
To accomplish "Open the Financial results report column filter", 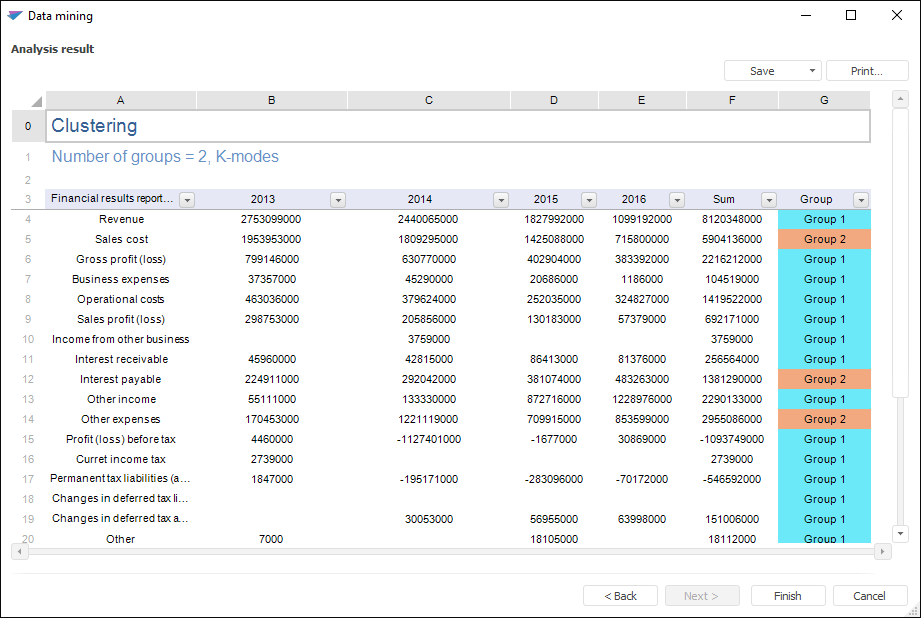I will coord(187,200).
